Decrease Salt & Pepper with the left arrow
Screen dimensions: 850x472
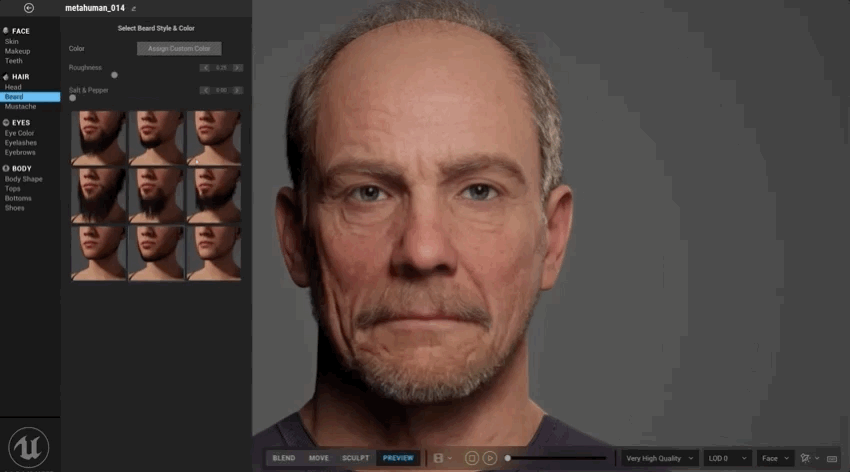(x=205, y=90)
